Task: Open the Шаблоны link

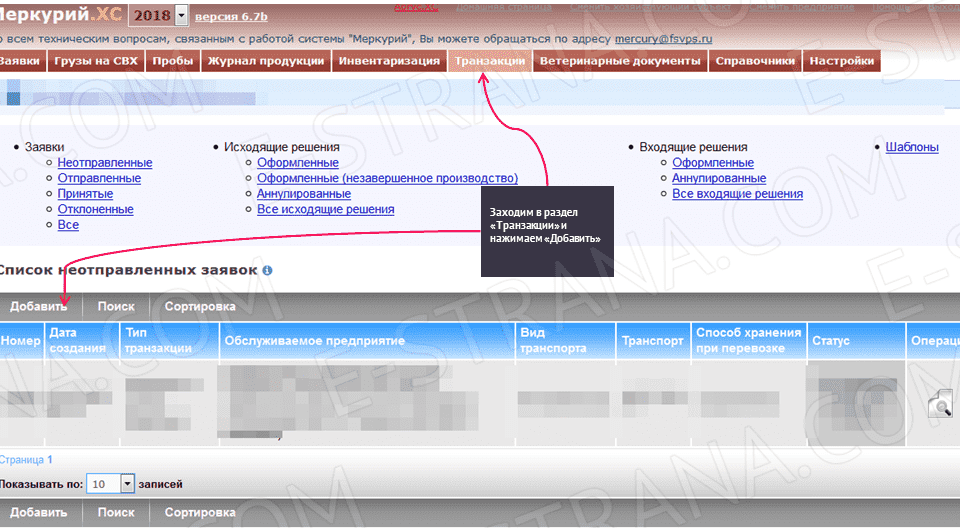Action: click(912, 146)
